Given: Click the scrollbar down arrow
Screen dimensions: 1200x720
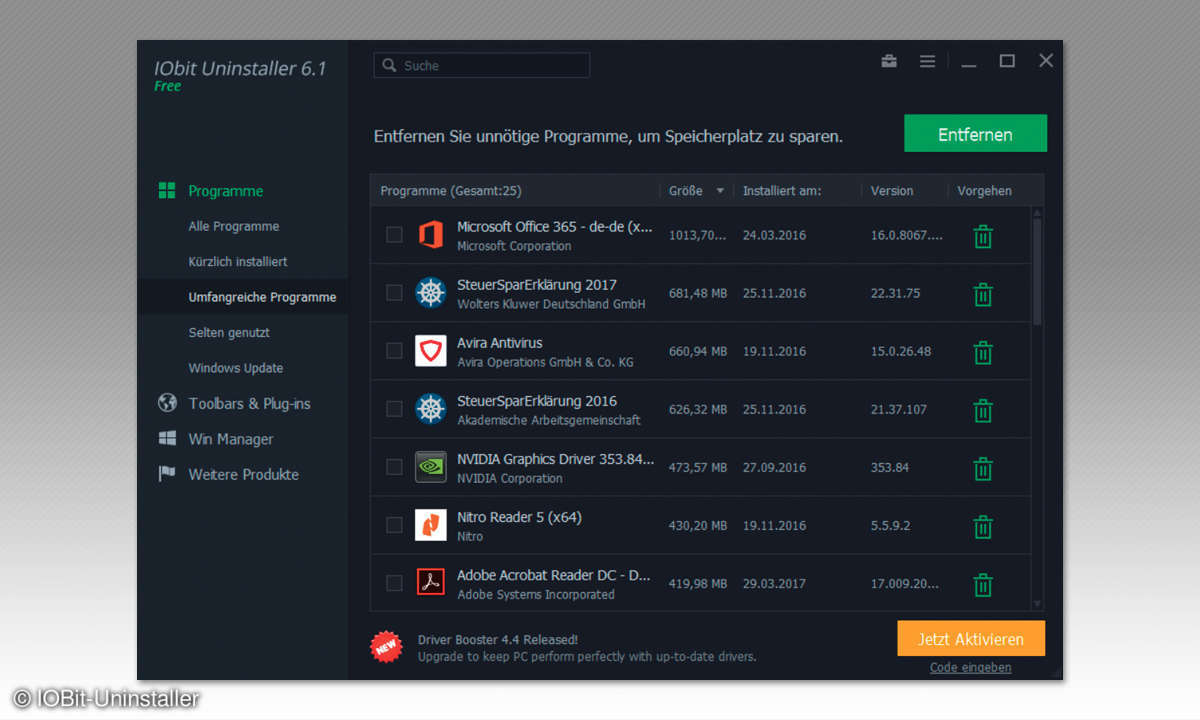Looking at the screenshot, I should (1037, 603).
